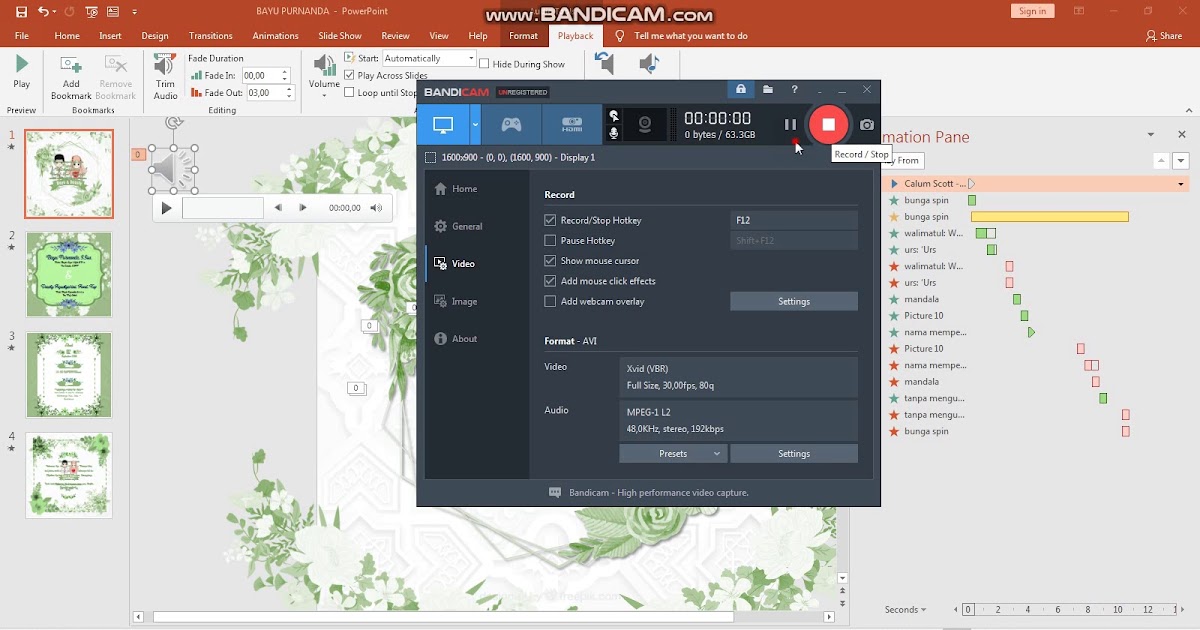
Task: Skip audio forward in on-slide player
Action: 303,208
